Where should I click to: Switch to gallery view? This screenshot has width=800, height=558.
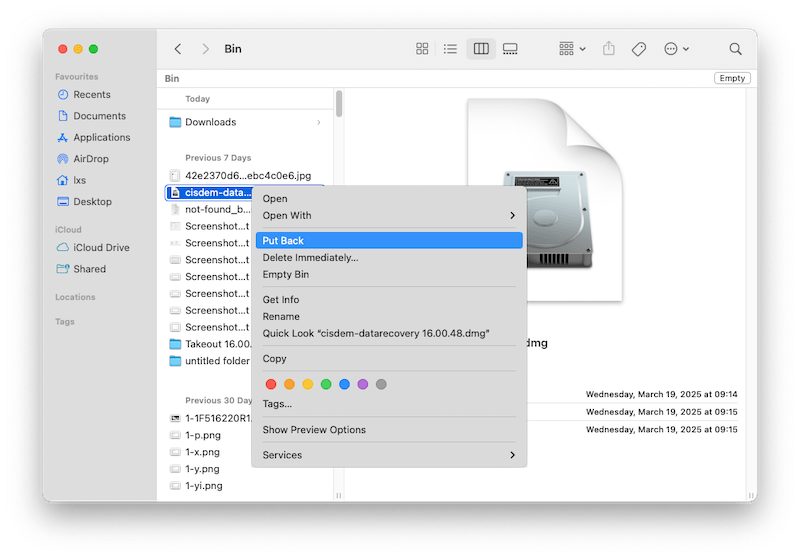[x=510, y=49]
